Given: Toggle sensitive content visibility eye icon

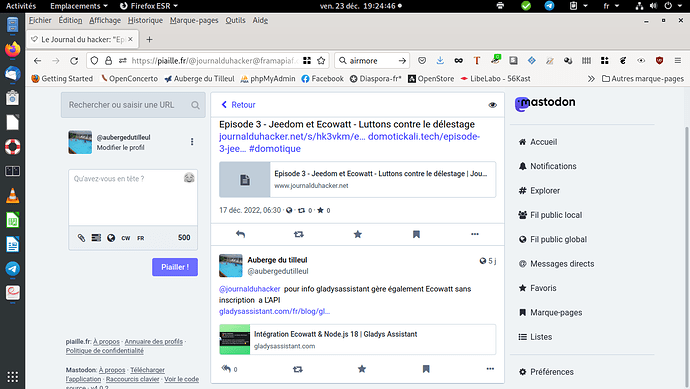Looking at the screenshot, I should (493, 105).
